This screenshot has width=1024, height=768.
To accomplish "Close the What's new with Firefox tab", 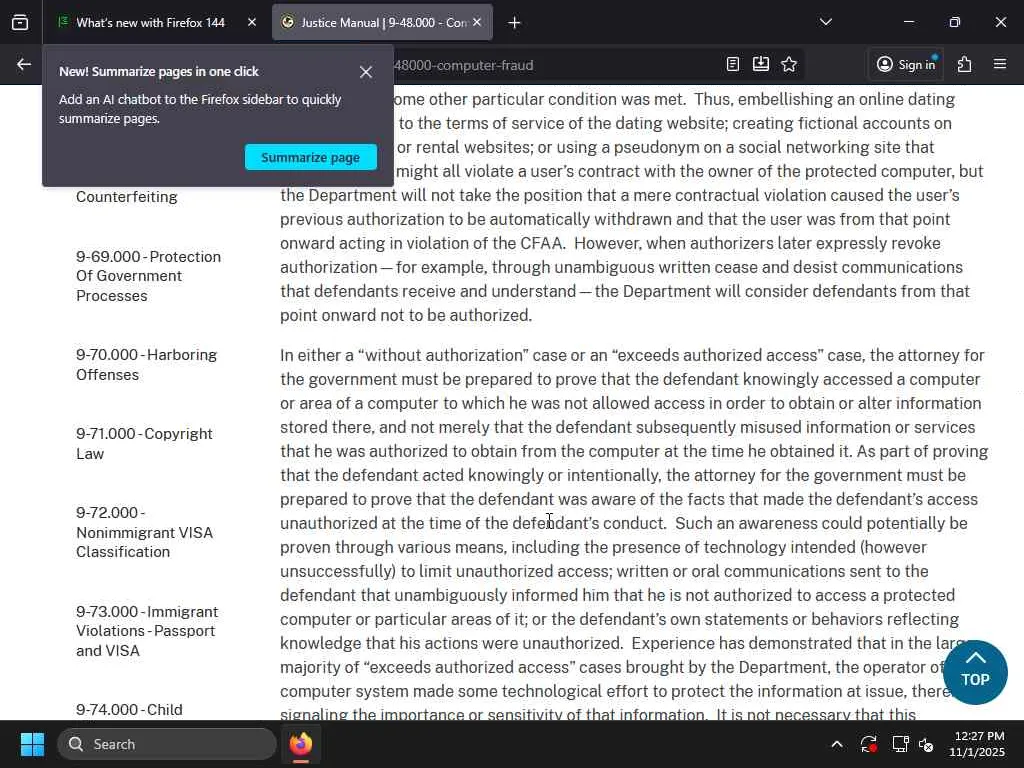I will pyautogui.click(x=251, y=22).
